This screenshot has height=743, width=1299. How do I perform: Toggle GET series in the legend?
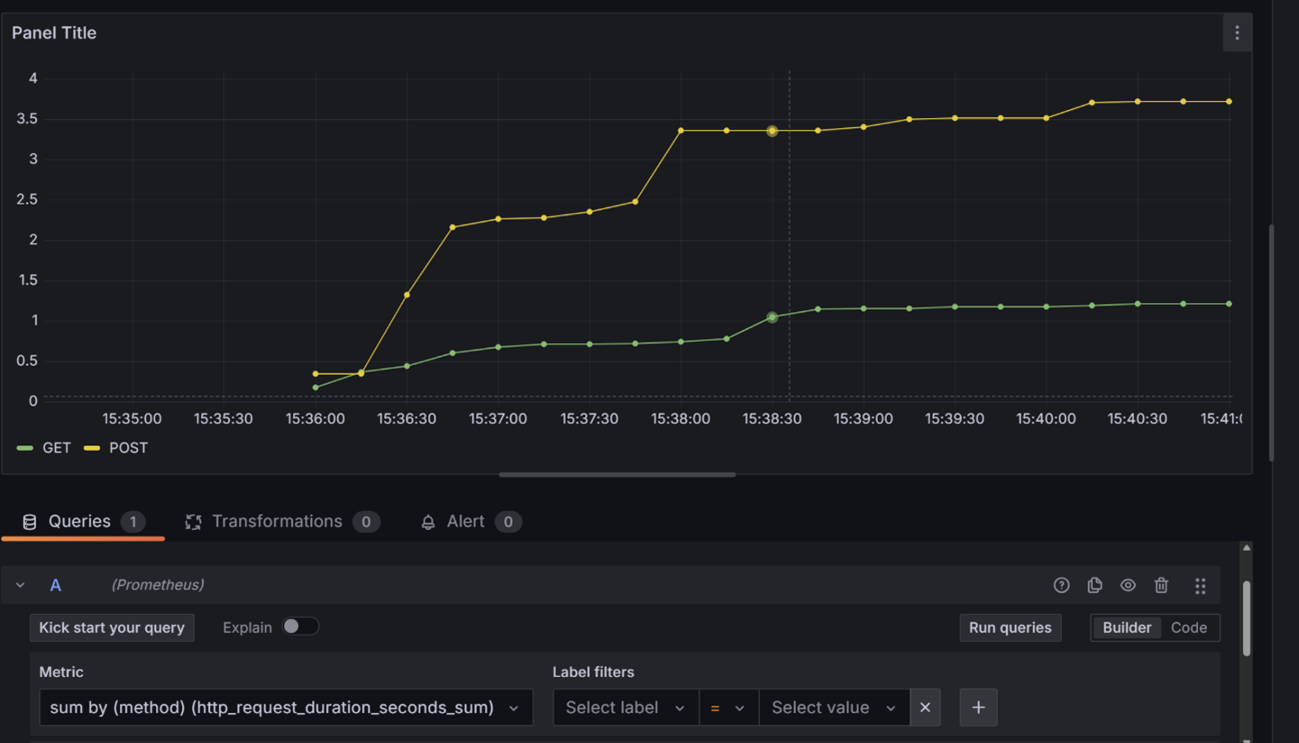tap(45, 448)
